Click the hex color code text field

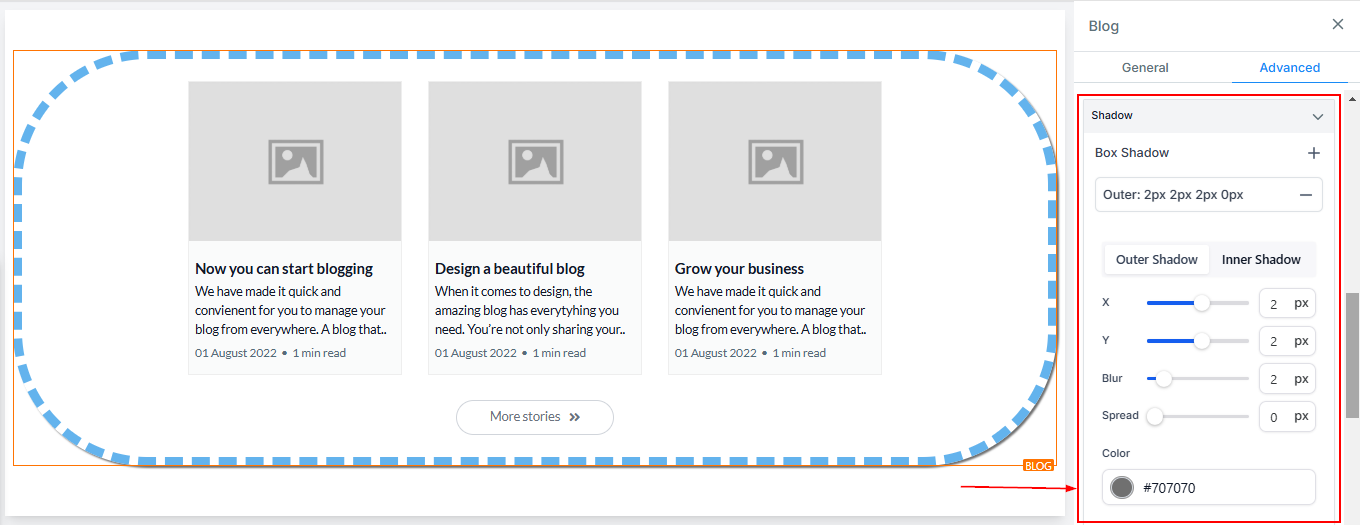coord(1225,488)
